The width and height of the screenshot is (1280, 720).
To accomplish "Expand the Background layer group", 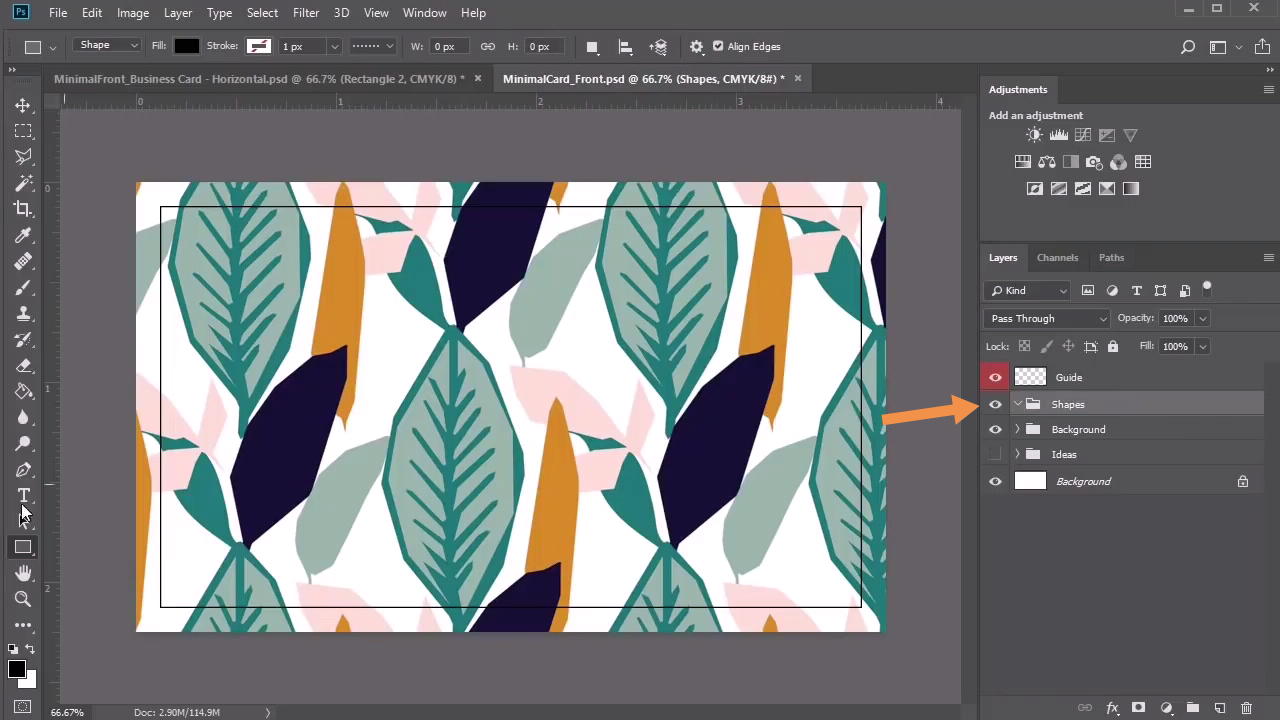I will [x=1017, y=429].
